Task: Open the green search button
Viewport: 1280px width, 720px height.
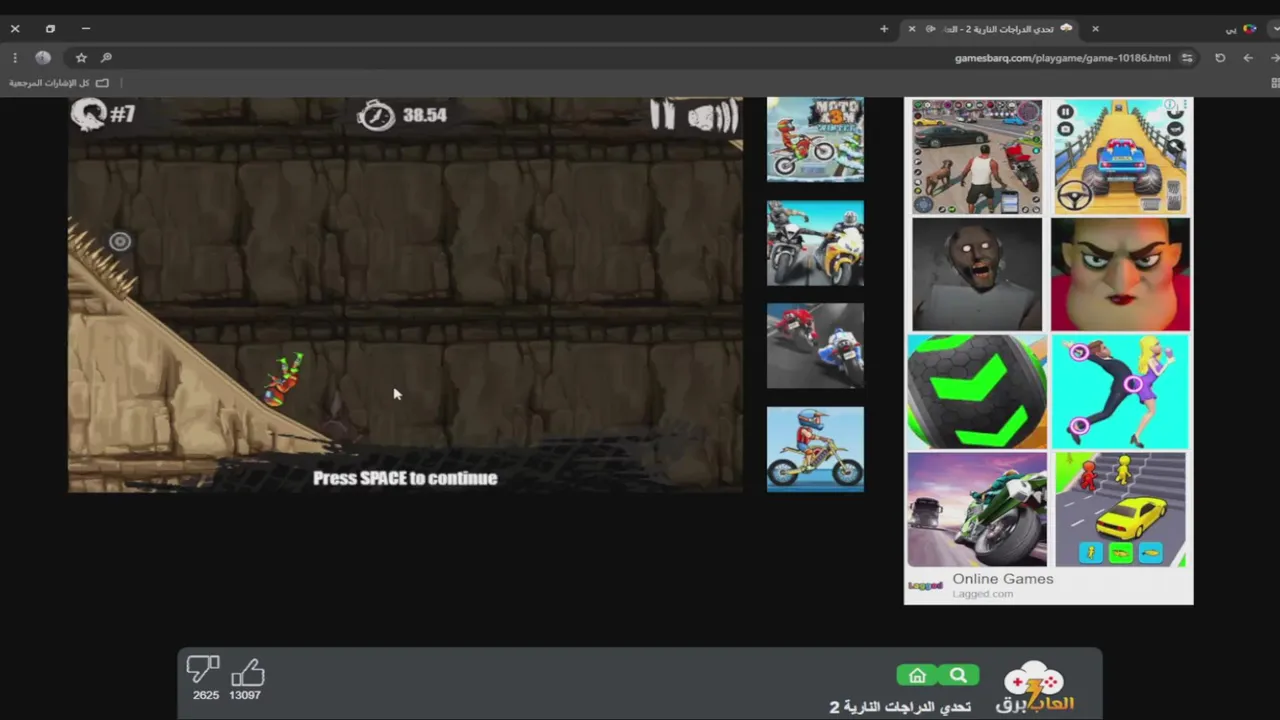Action: point(958,676)
